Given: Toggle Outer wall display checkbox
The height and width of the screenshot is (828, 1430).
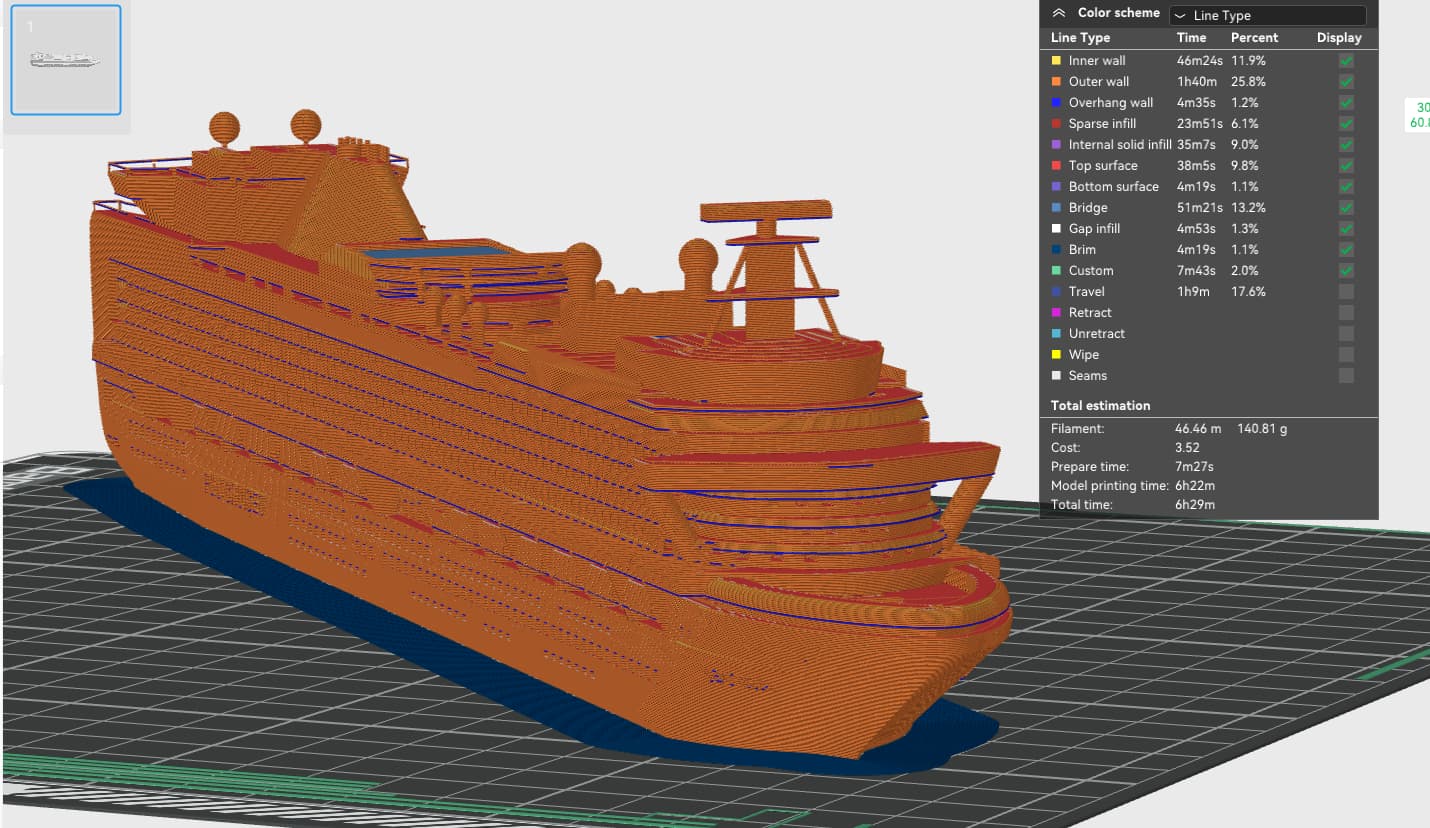Looking at the screenshot, I should (x=1346, y=81).
